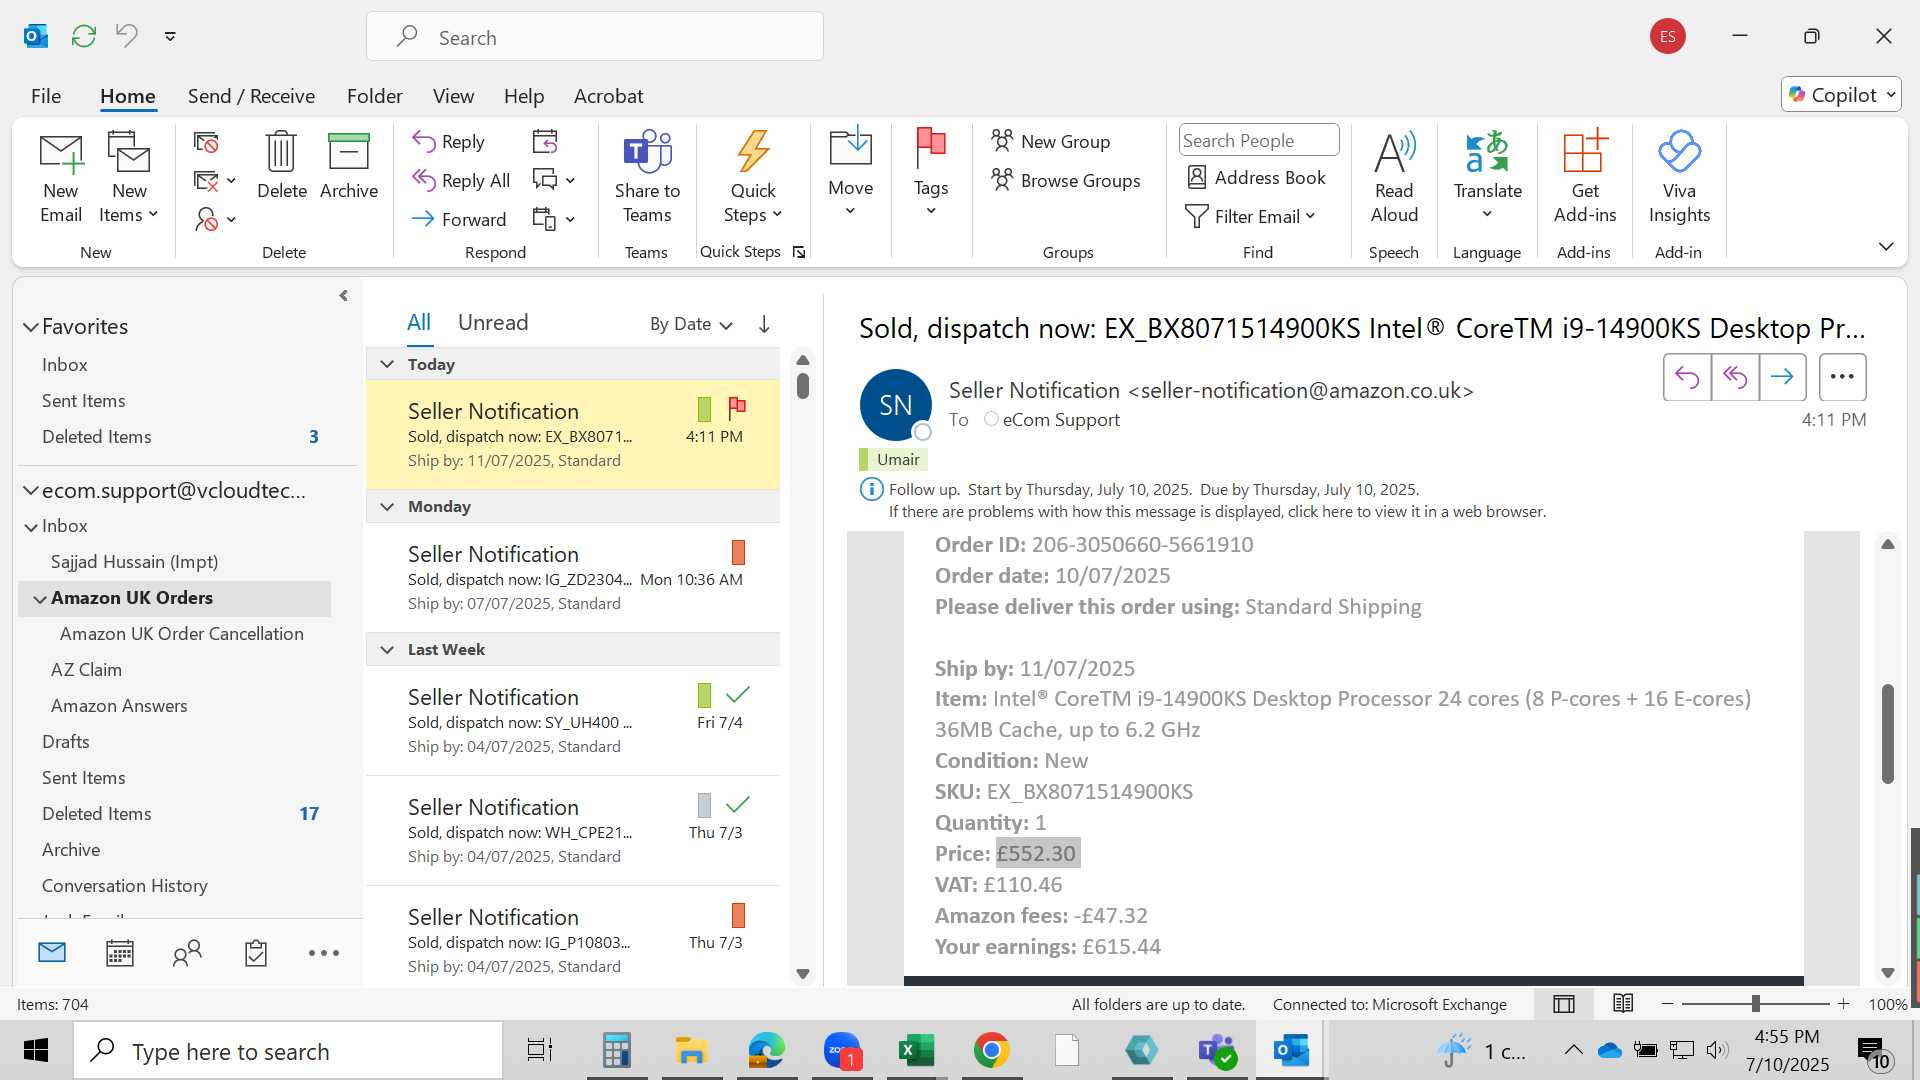Switch to the Folder tab
1920x1080 pixels.
click(374, 96)
